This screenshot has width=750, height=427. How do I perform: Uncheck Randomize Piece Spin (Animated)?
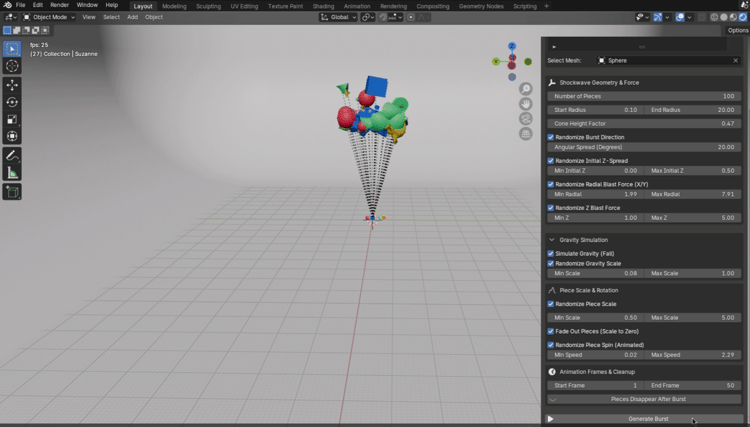[551, 345]
